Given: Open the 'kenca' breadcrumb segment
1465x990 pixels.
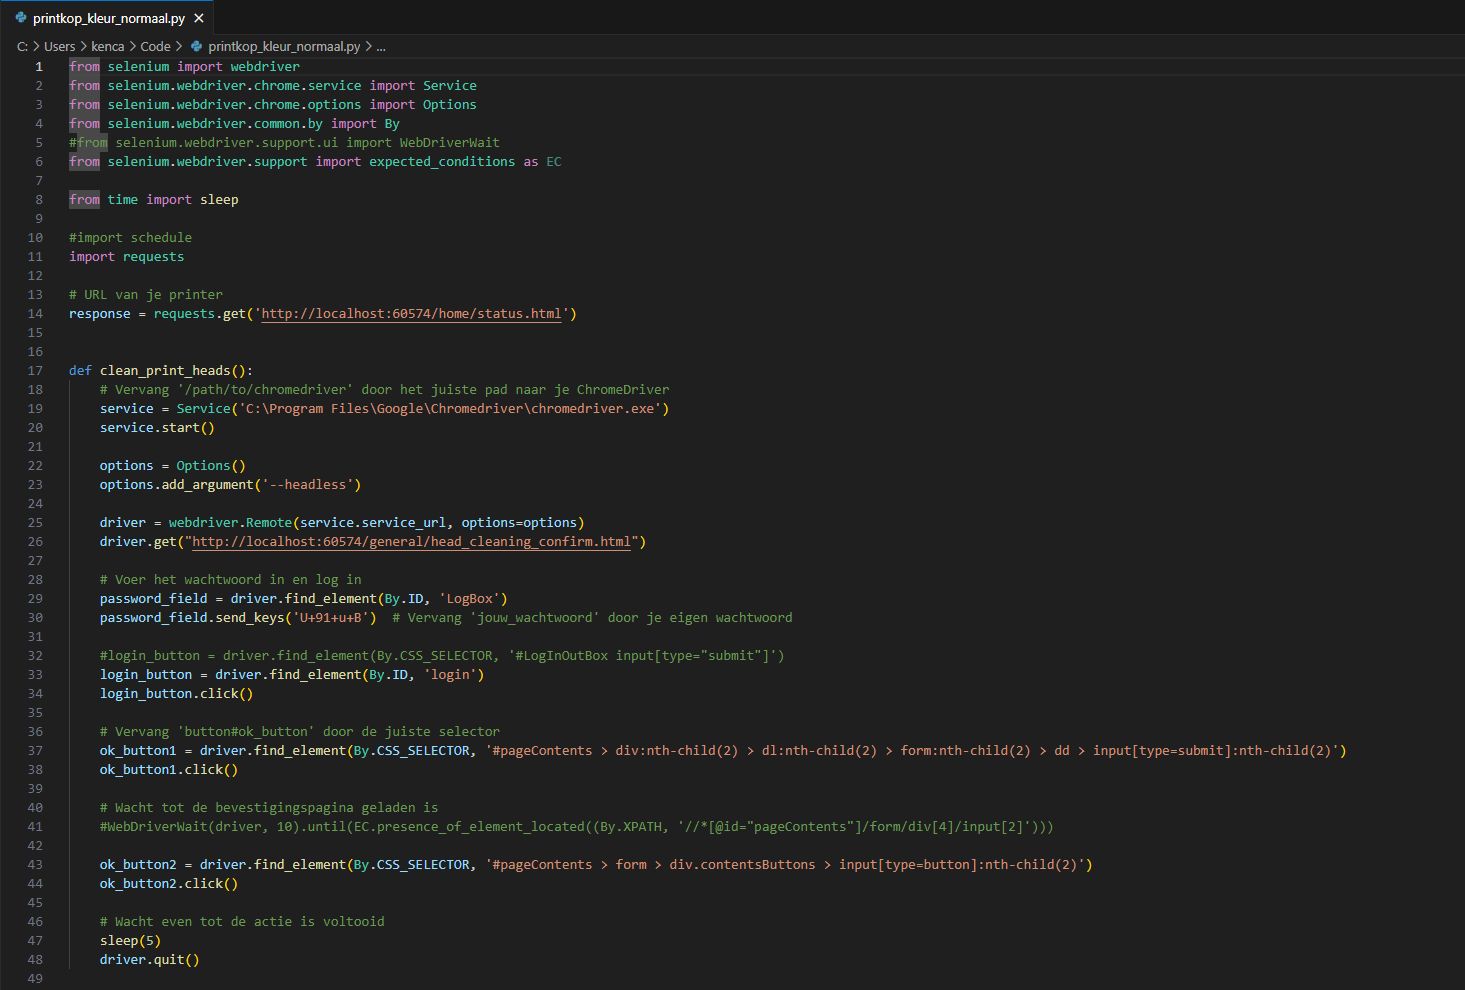Looking at the screenshot, I should tap(108, 46).
